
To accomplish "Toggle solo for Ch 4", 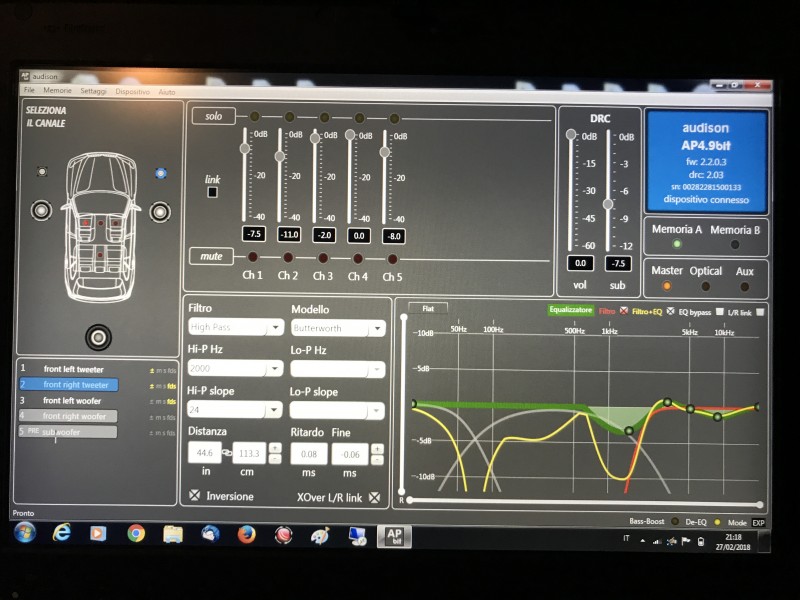I will (359, 118).
